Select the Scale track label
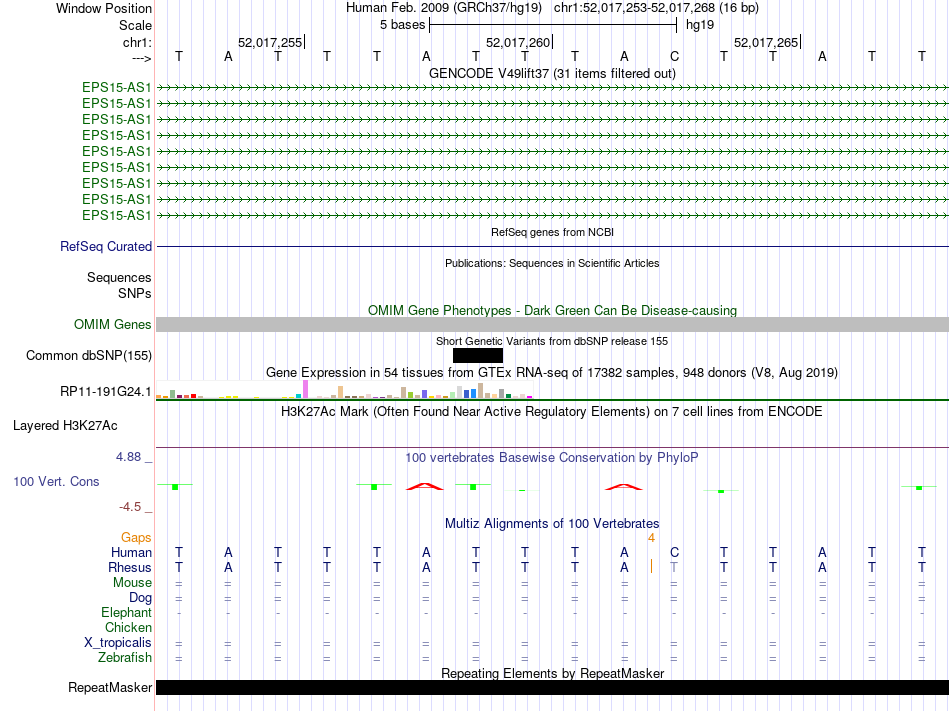 point(135,25)
